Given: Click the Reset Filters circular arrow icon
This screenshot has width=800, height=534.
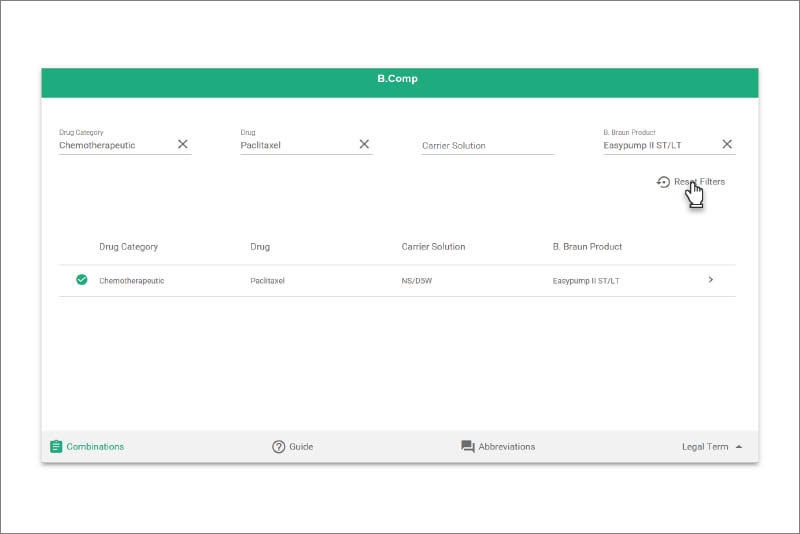Looking at the screenshot, I should [x=663, y=182].
